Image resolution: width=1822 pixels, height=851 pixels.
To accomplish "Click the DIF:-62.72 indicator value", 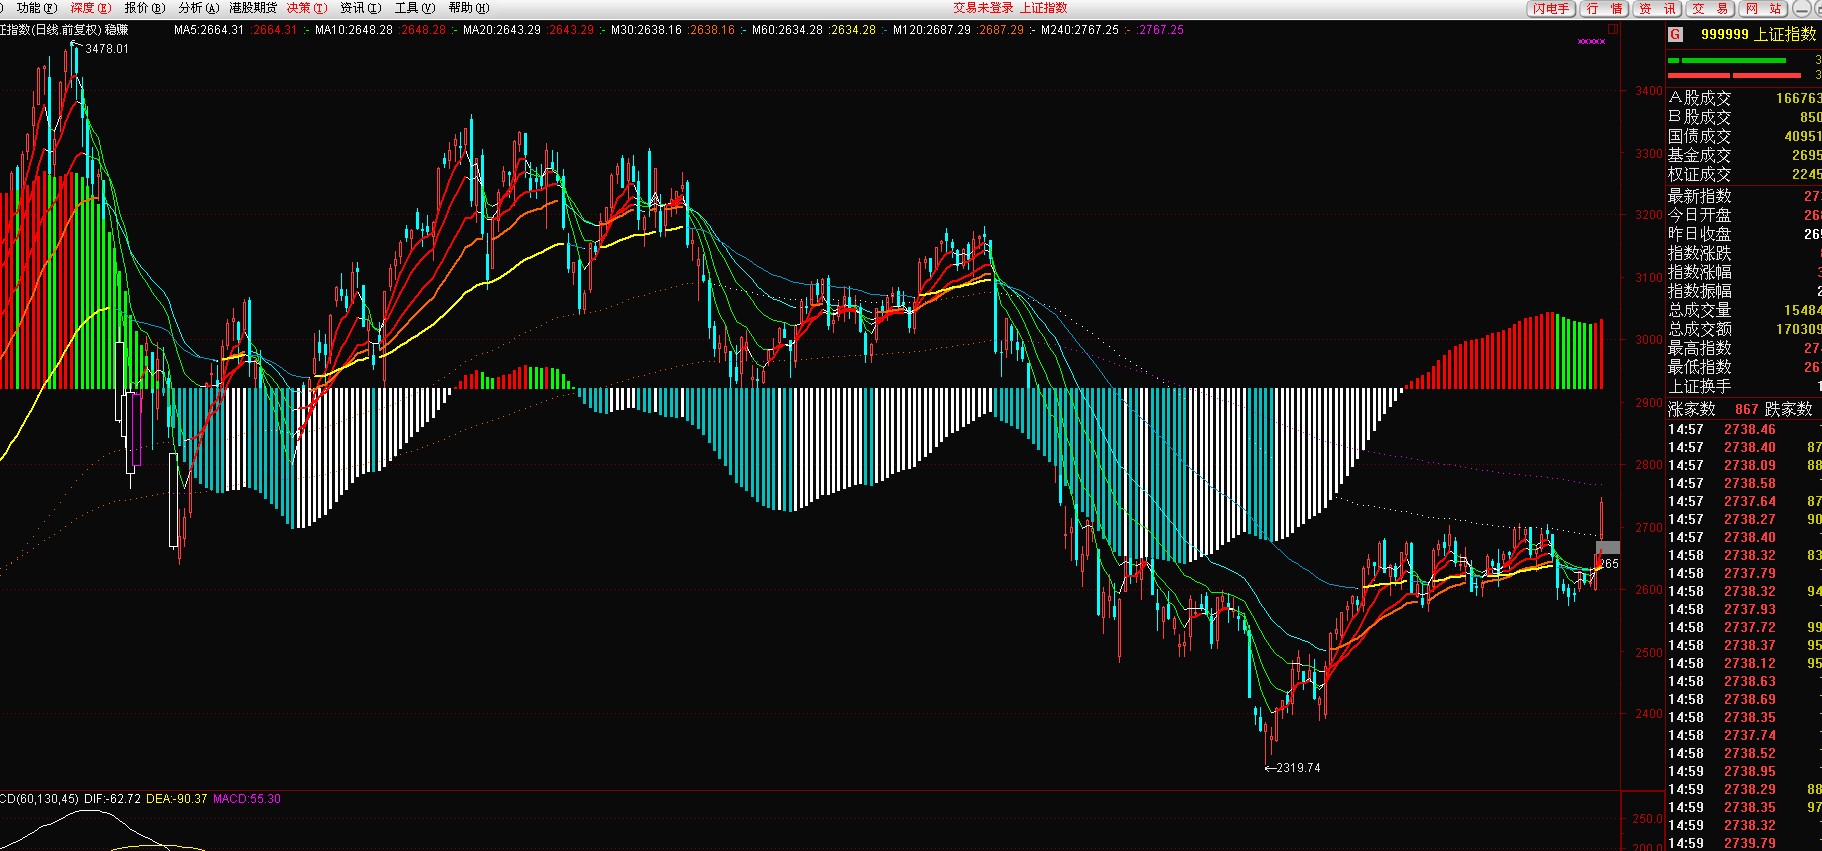I will [x=112, y=799].
